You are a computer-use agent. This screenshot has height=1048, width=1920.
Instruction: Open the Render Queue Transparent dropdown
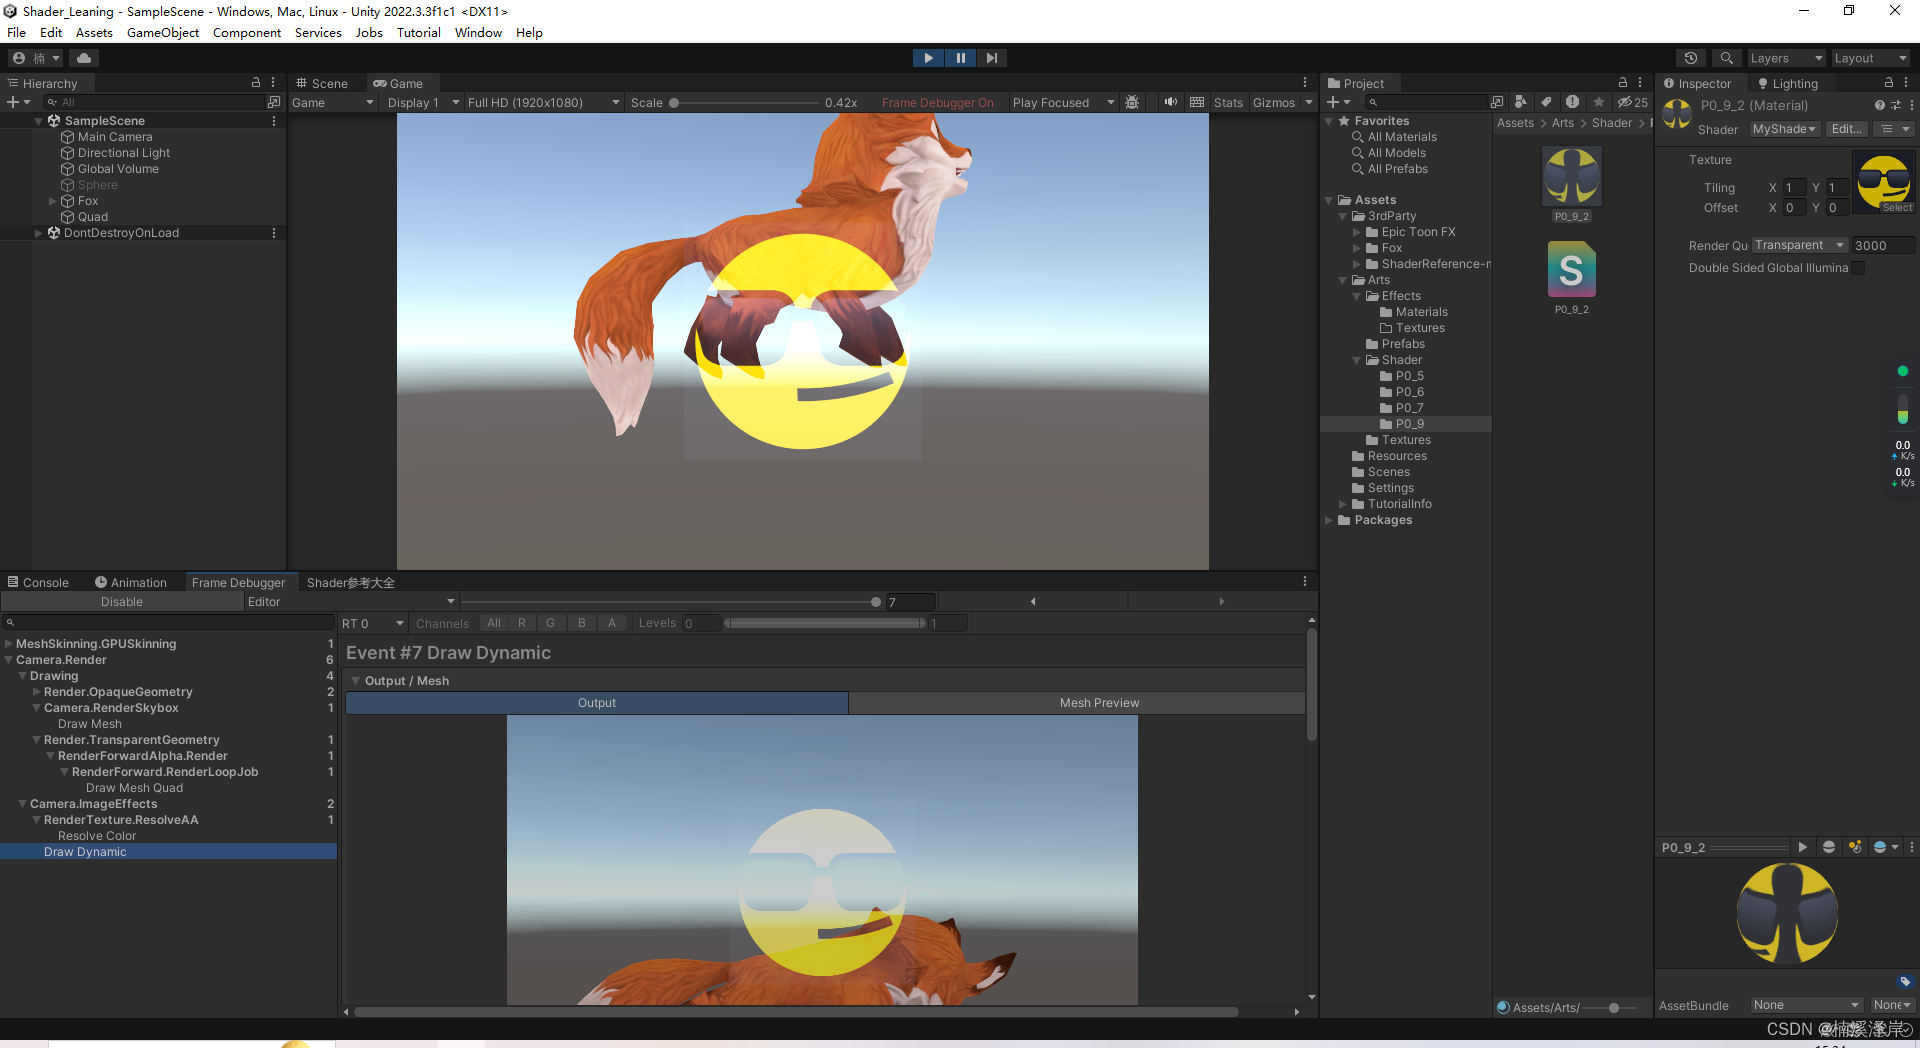1799,245
